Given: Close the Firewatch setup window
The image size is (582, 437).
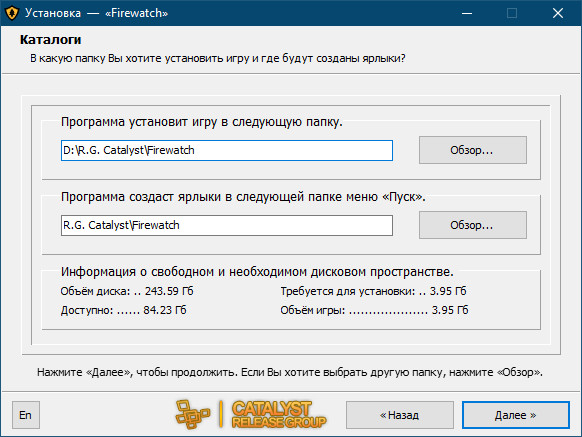Looking at the screenshot, I should 558,13.
